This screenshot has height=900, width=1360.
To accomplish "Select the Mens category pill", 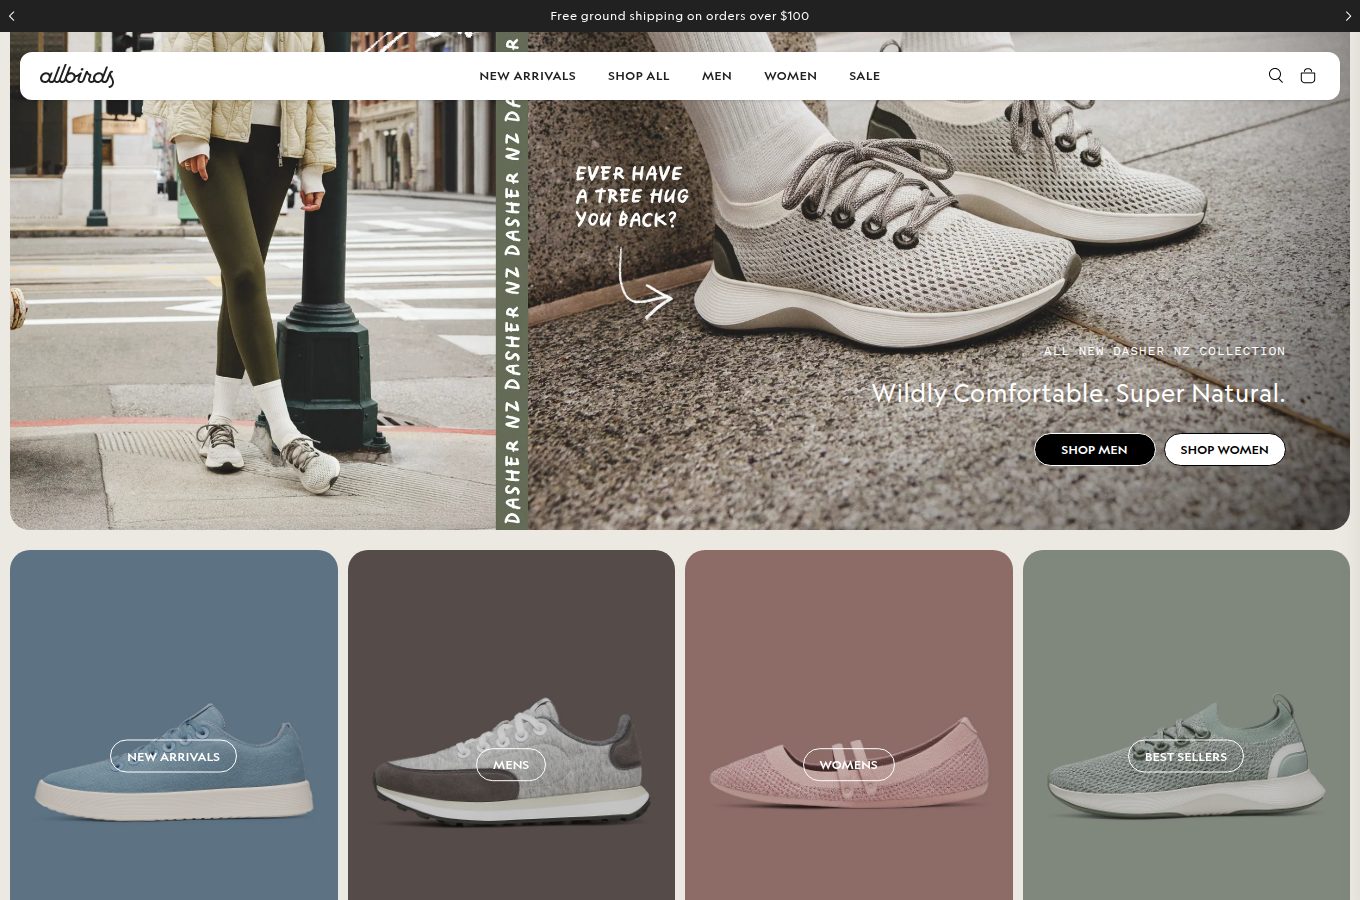I will click(511, 764).
